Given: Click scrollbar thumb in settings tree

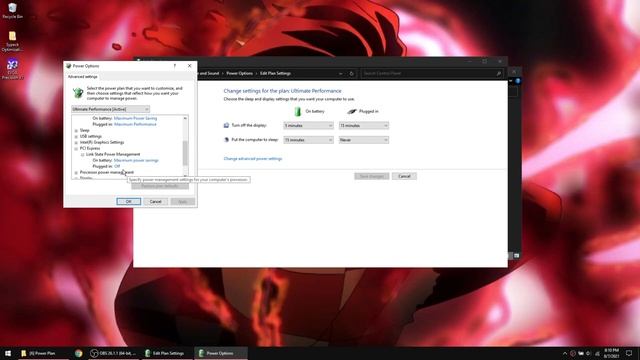Looking at the screenshot, I should pos(185,153).
